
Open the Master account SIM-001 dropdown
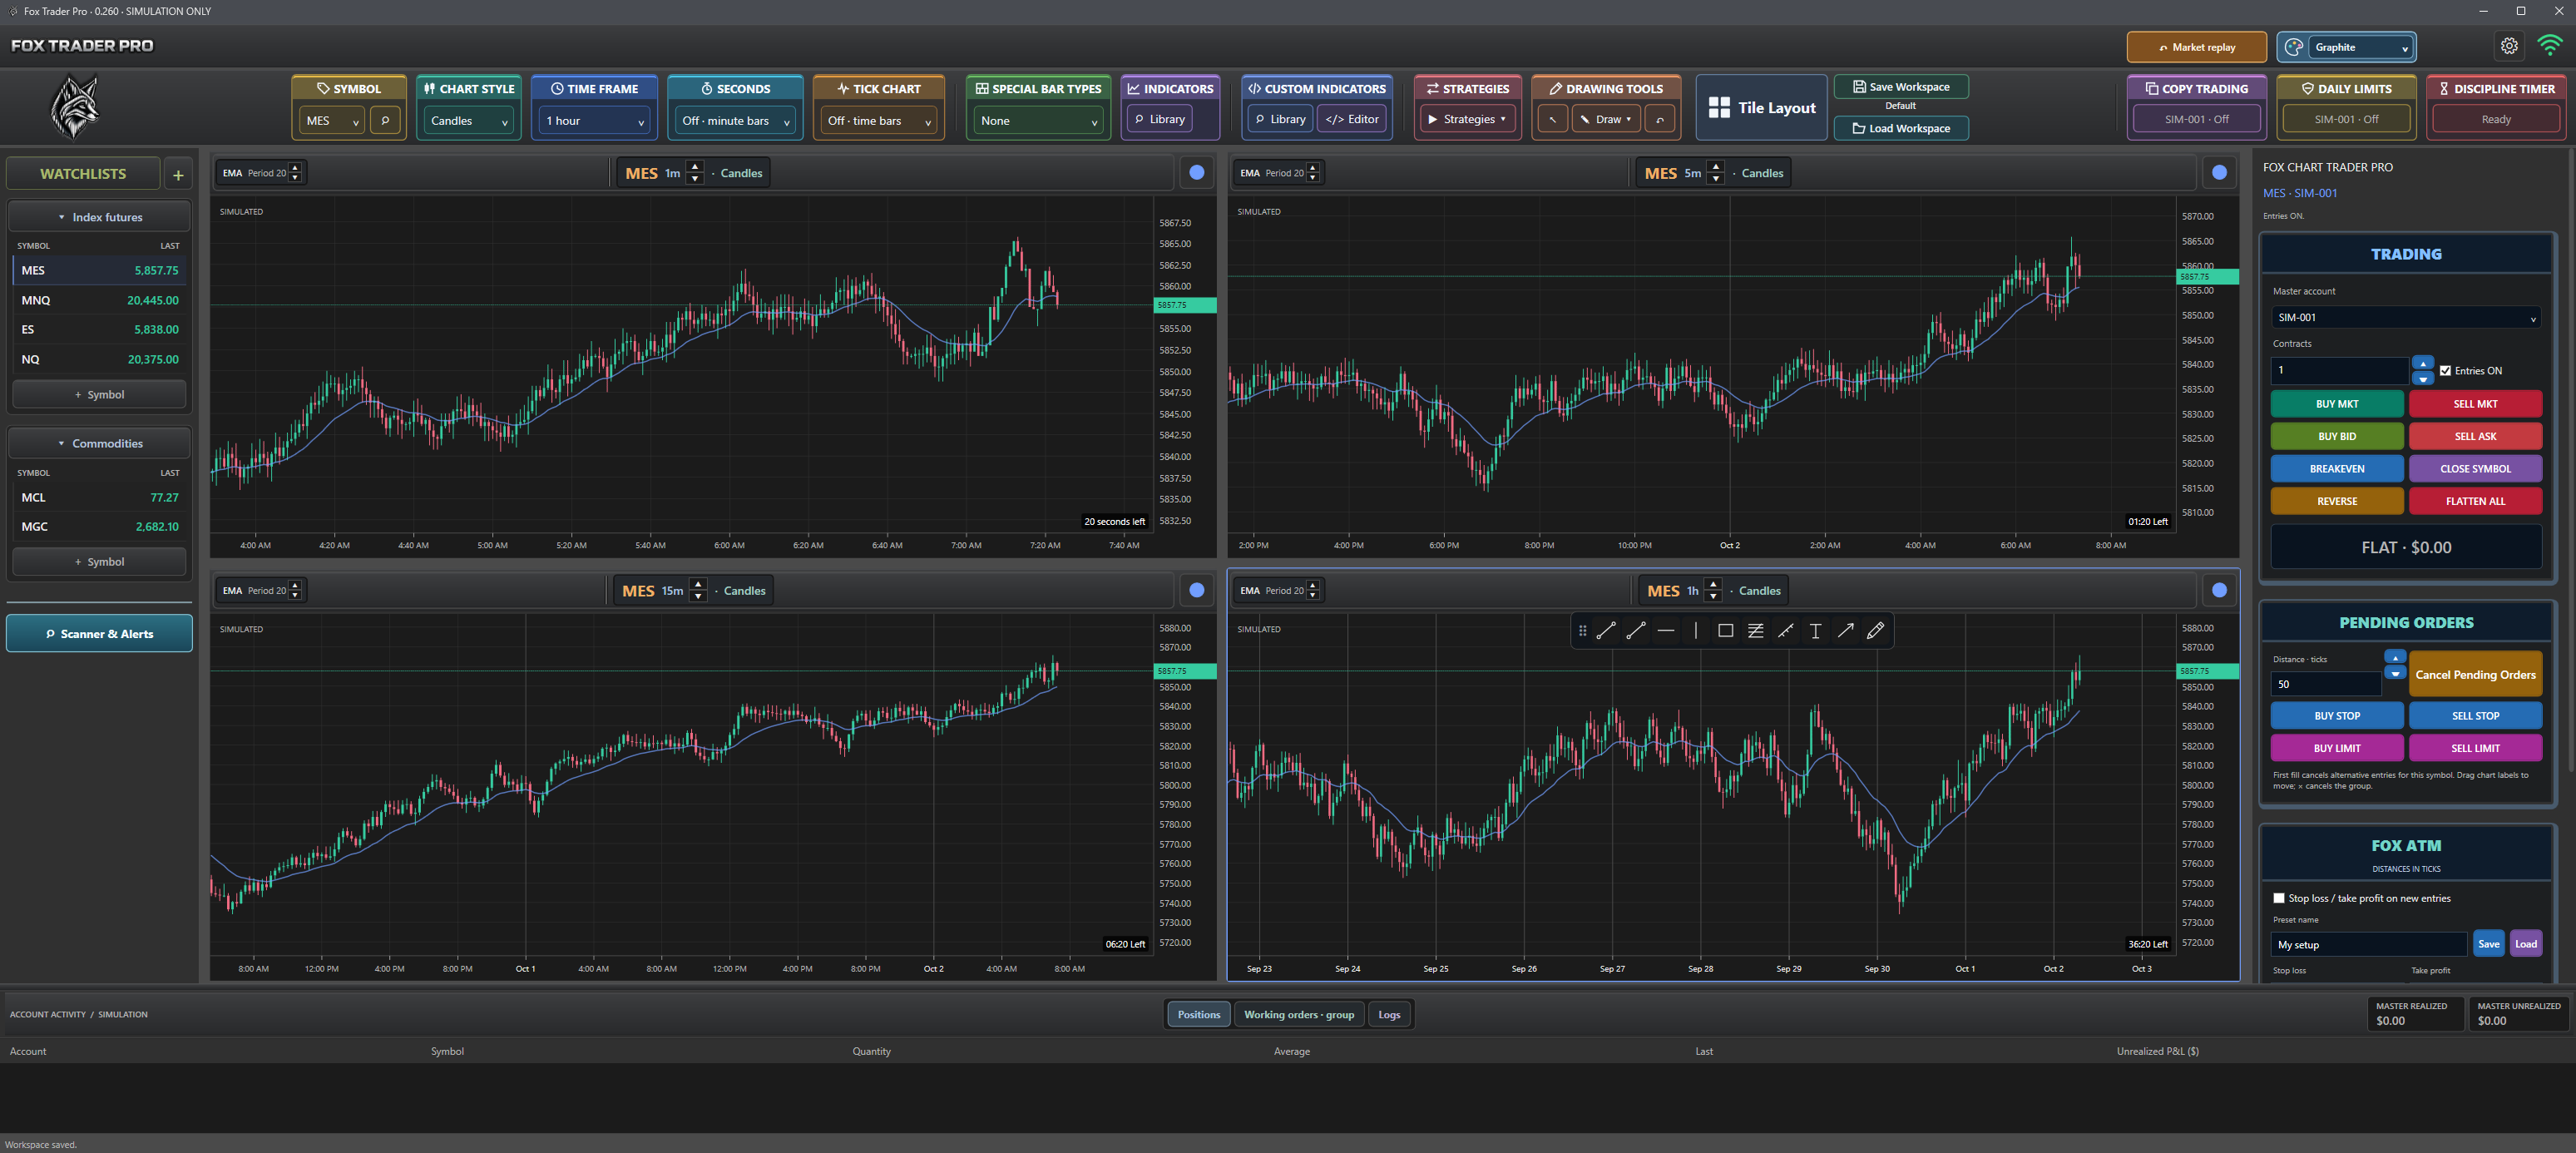2406,317
